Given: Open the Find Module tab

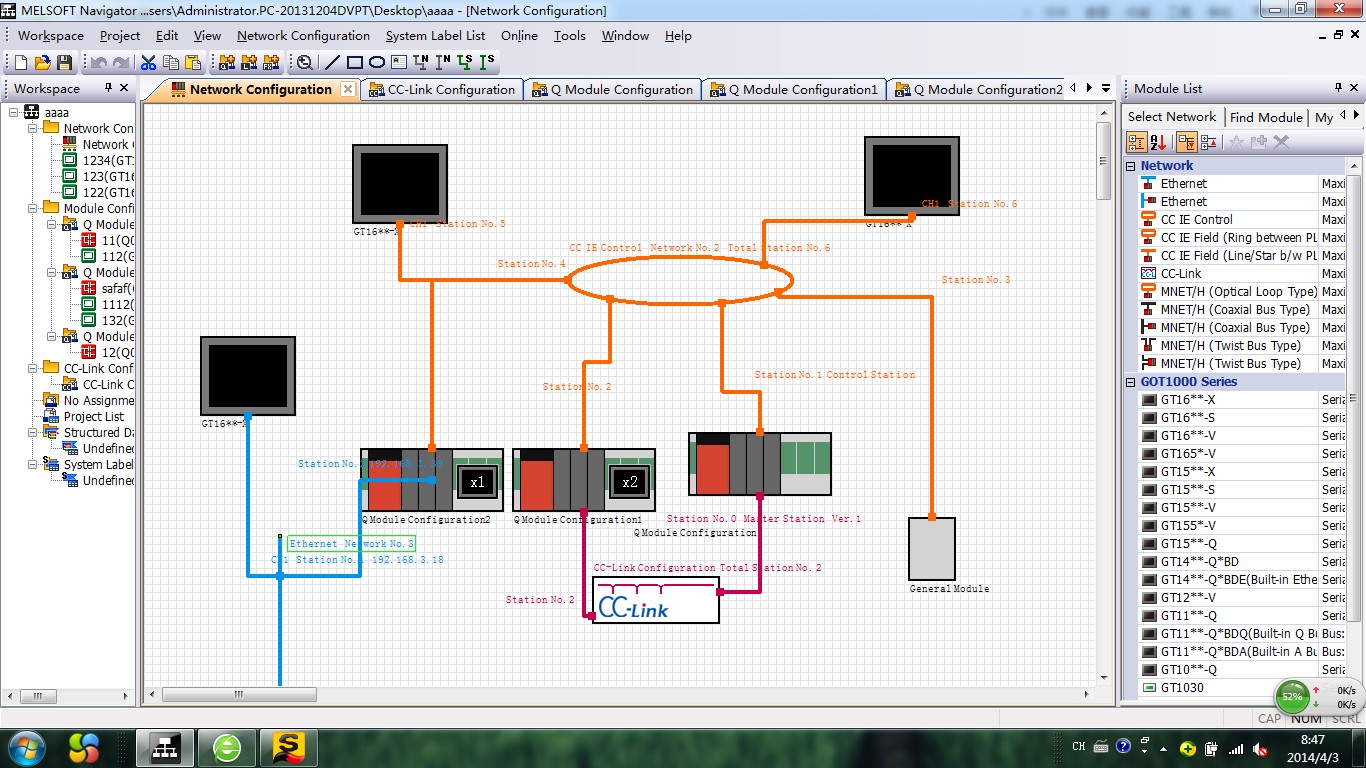Looking at the screenshot, I should click(1266, 117).
